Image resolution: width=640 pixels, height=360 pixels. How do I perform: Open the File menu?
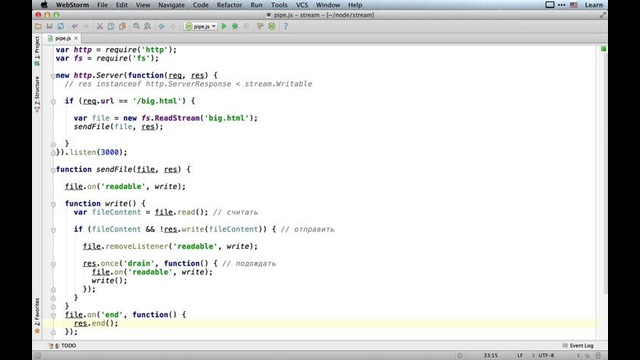click(x=102, y=5)
